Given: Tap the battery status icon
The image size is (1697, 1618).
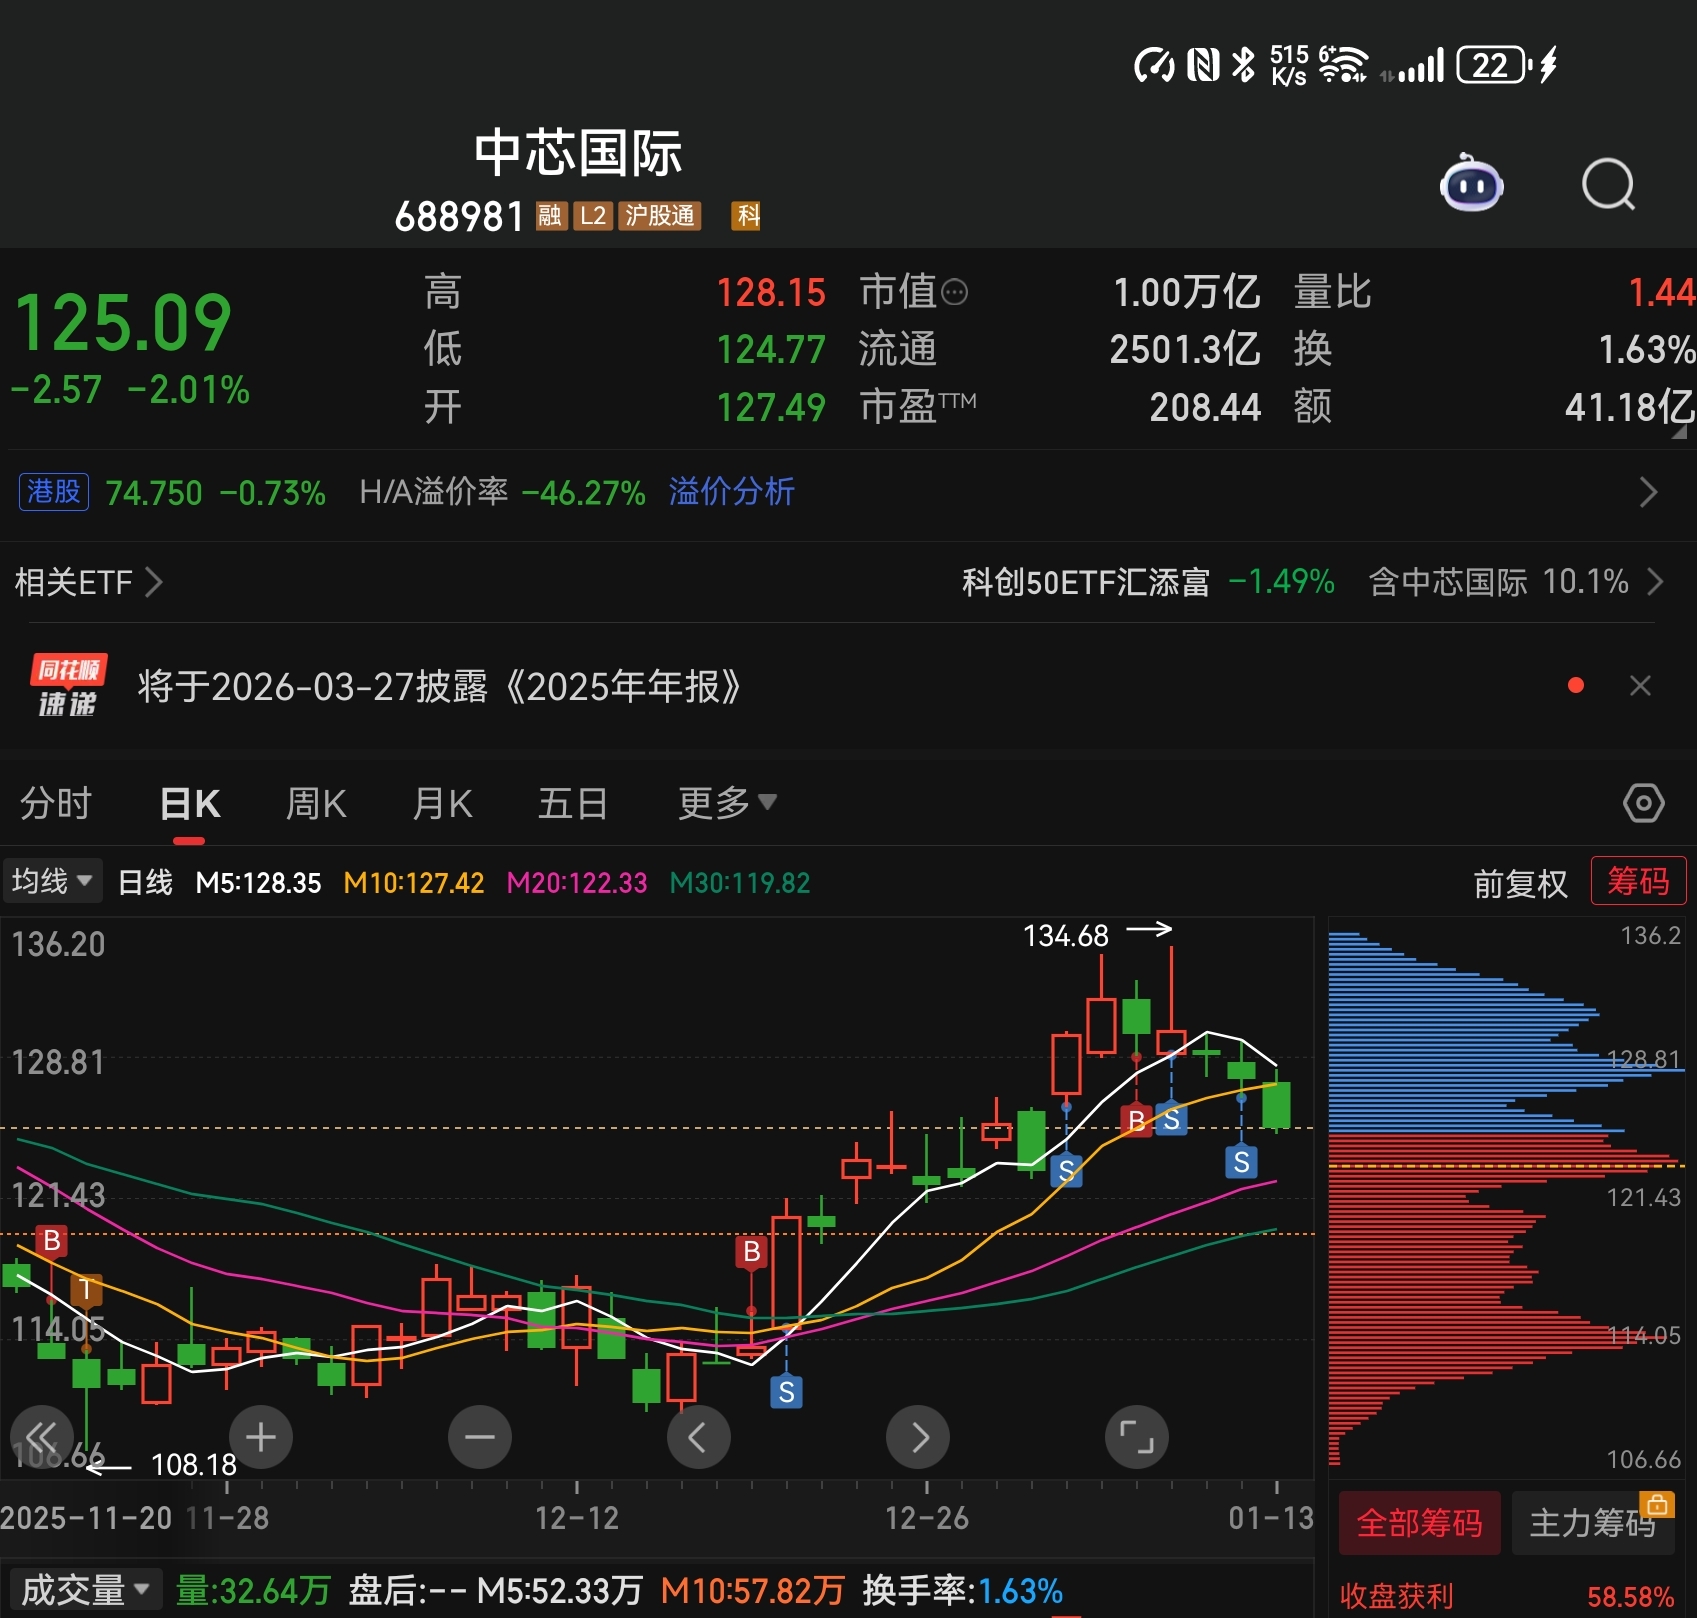Looking at the screenshot, I should [1494, 65].
